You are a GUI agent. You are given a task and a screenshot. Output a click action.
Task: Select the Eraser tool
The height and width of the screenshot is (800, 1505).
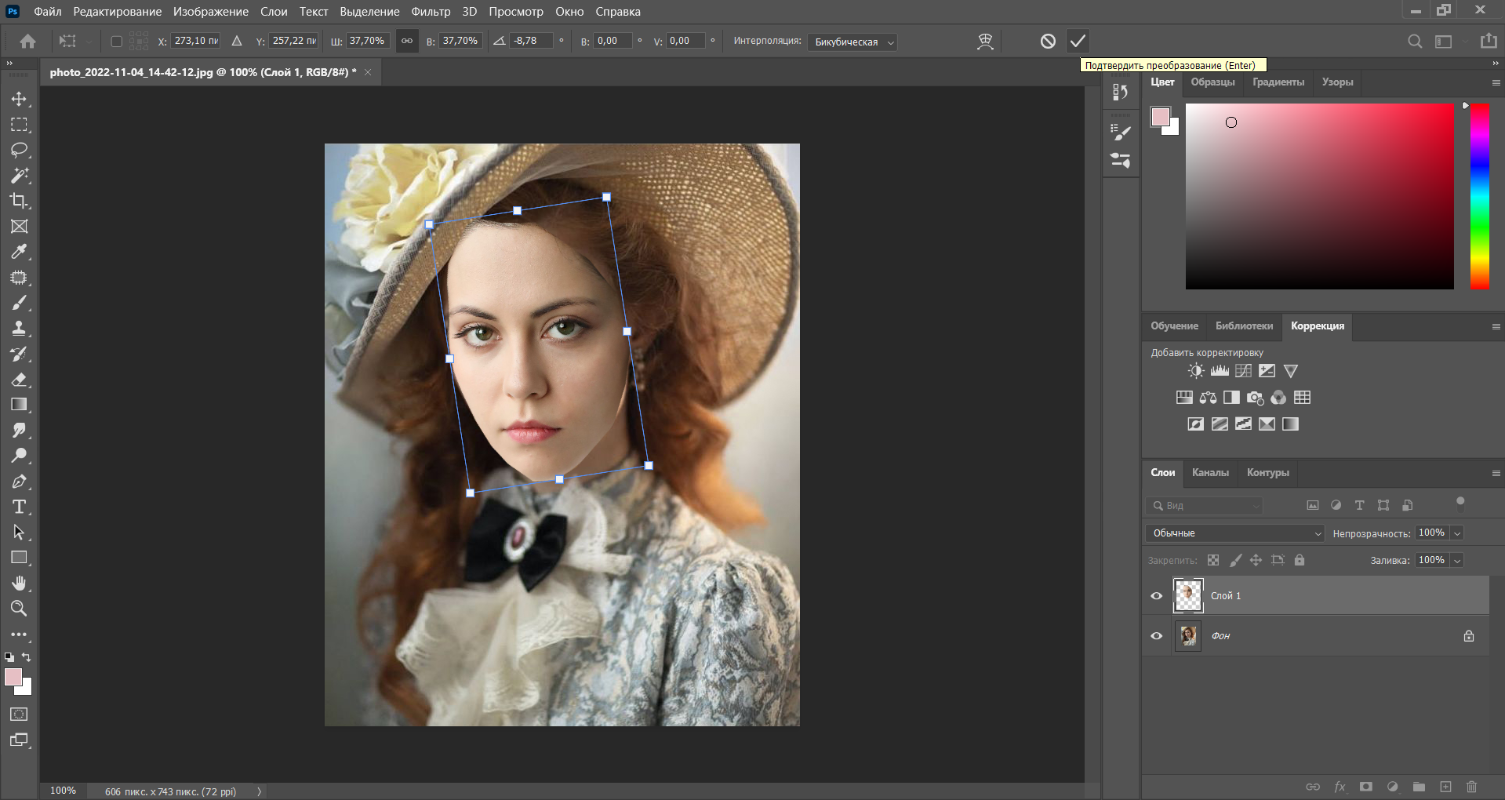point(19,379)
